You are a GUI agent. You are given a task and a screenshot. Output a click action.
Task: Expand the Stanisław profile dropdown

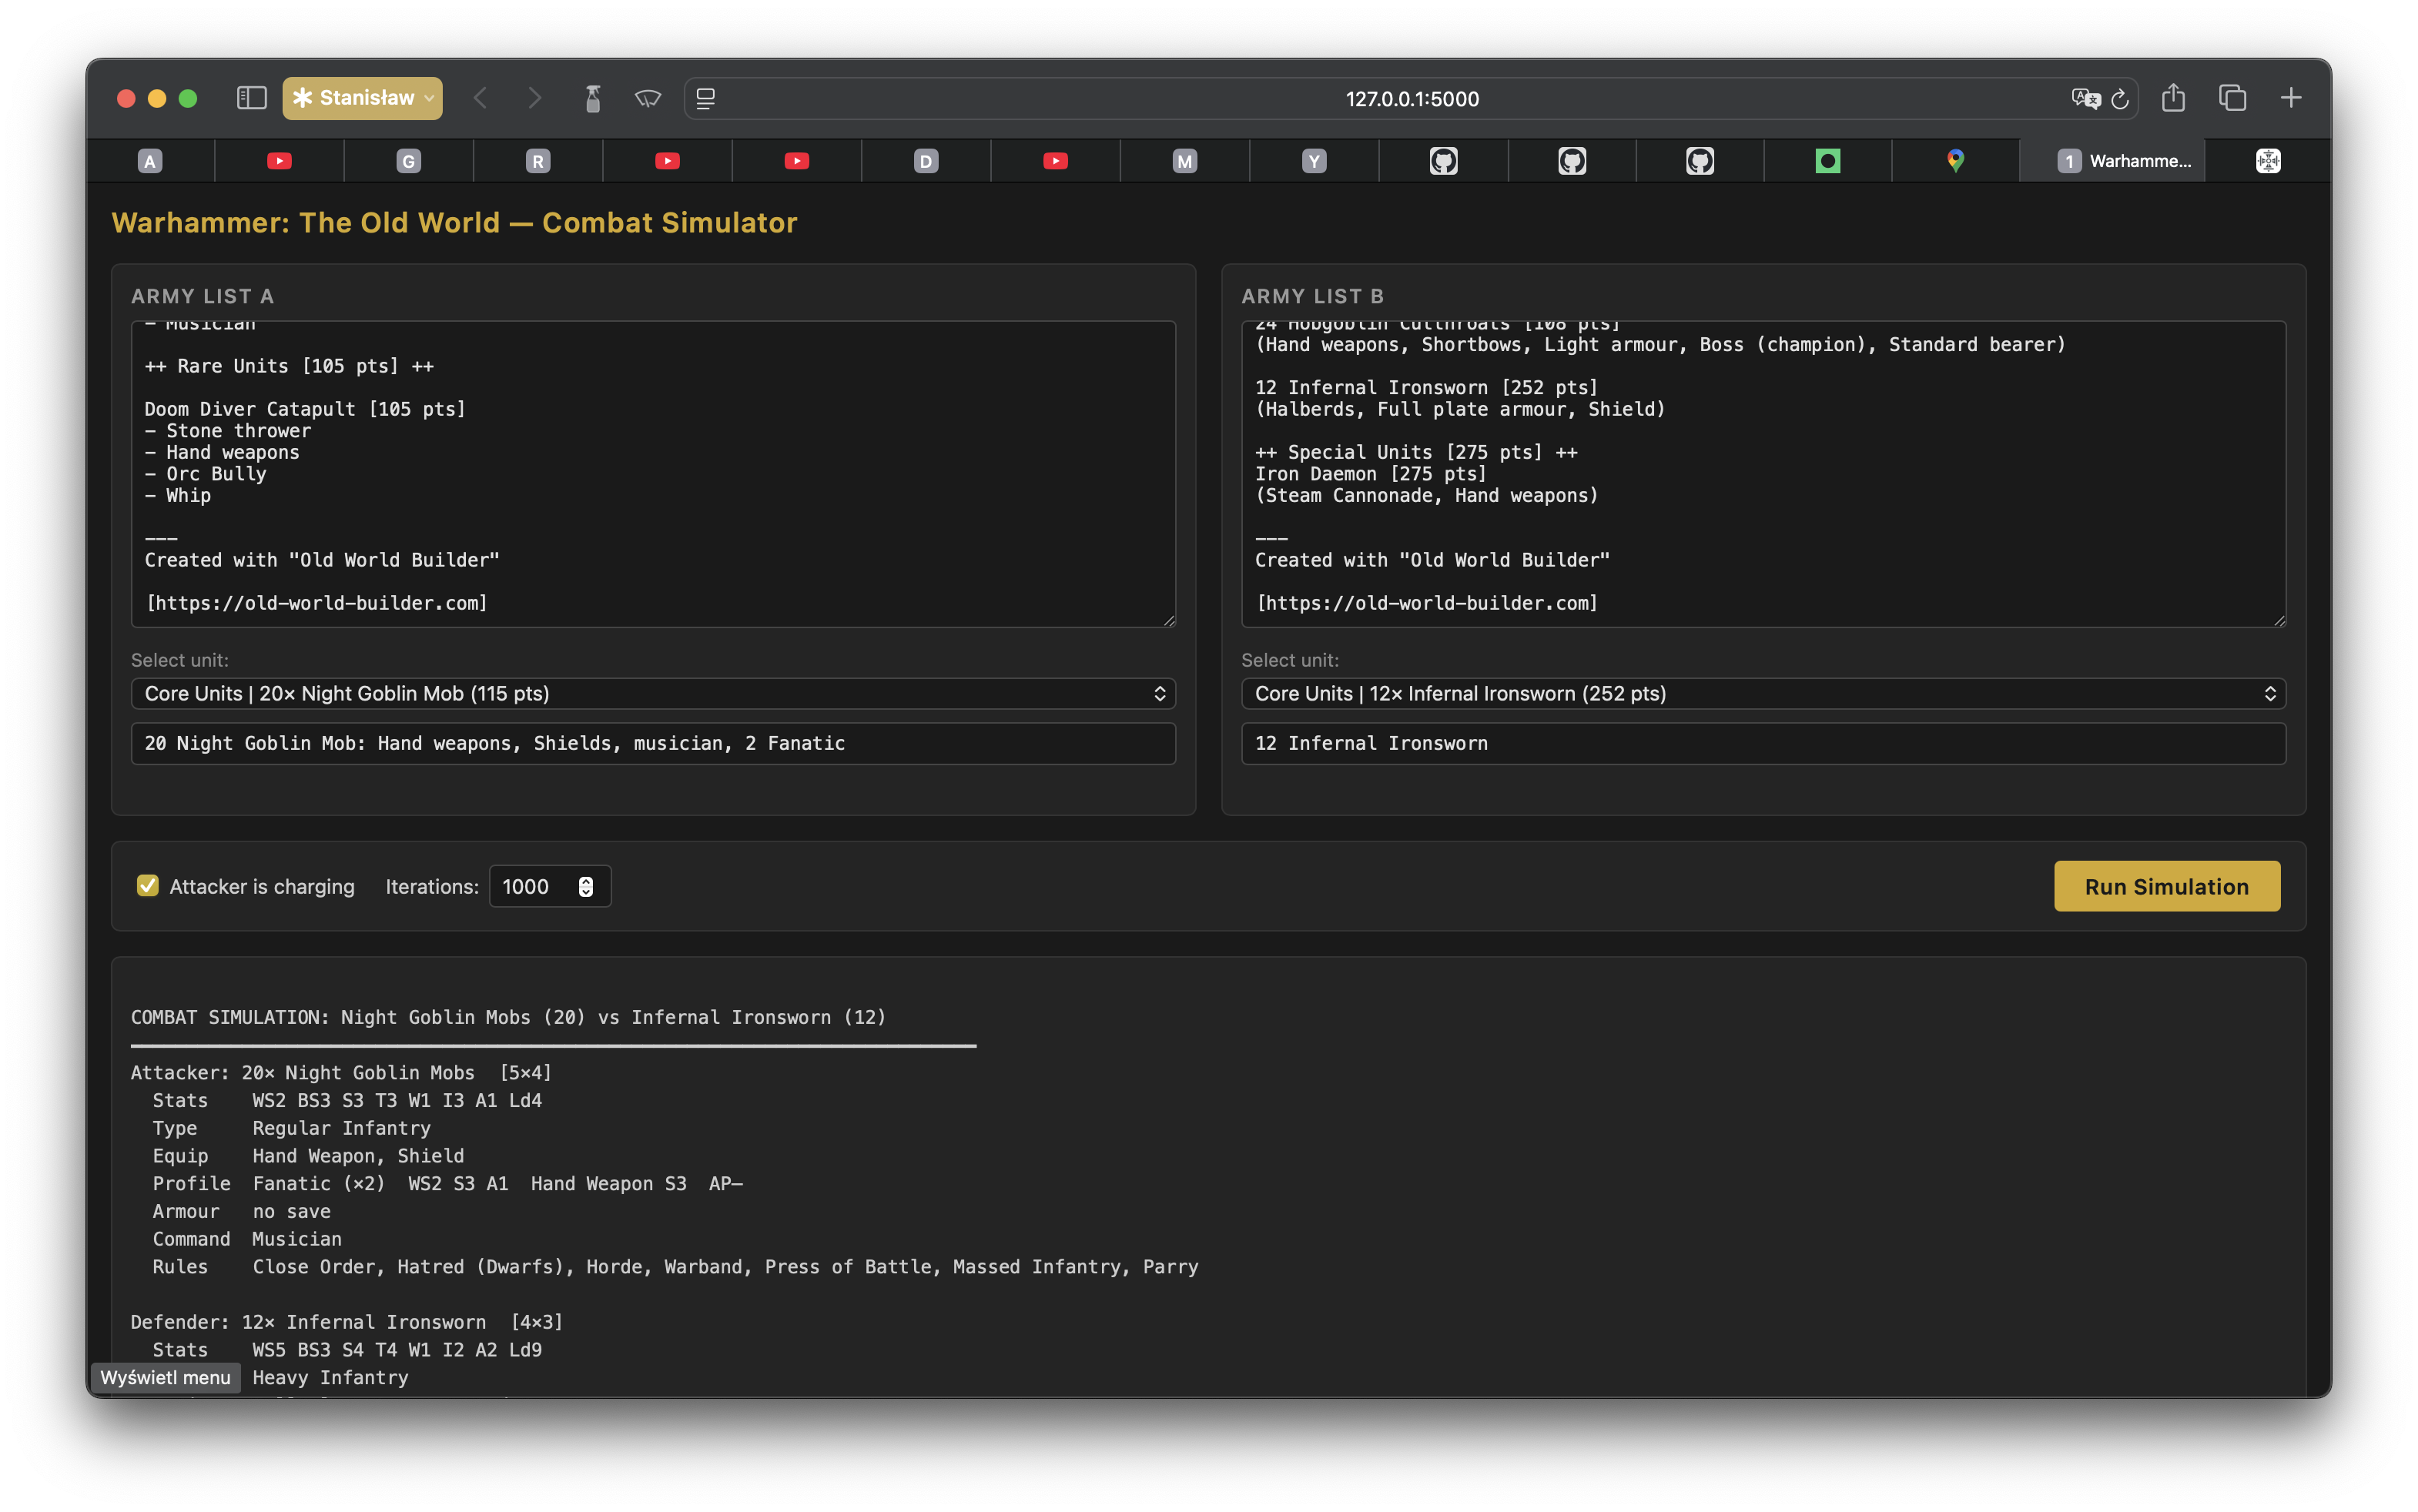(x=362, y=98)
